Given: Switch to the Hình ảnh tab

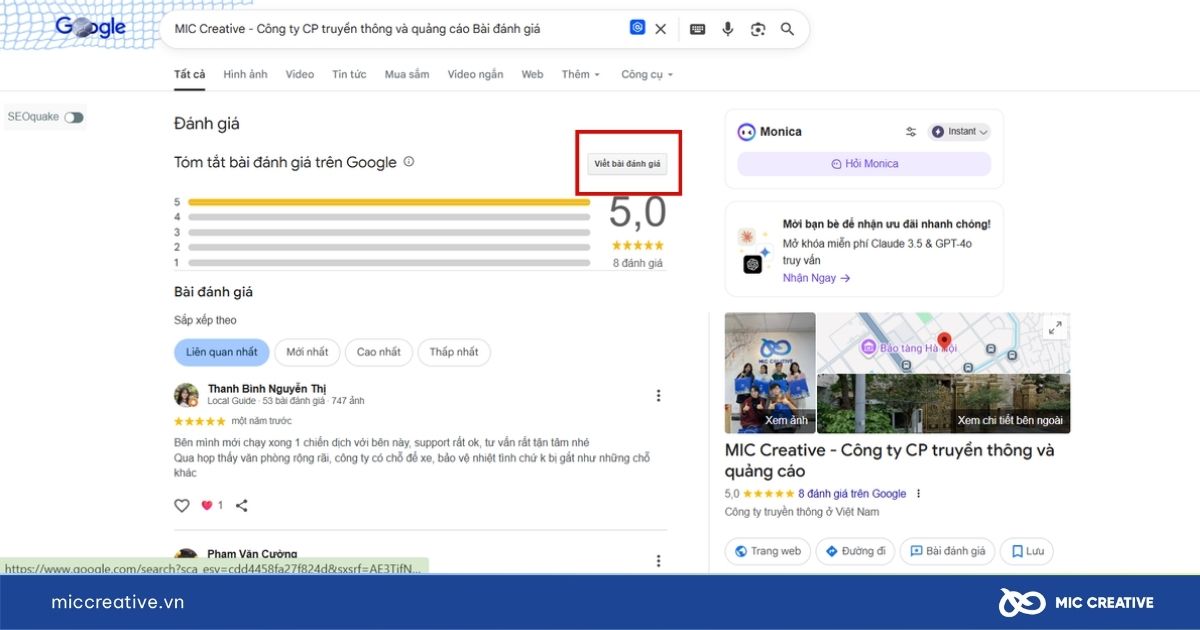Looking at the screenshot, I should 245,75.
